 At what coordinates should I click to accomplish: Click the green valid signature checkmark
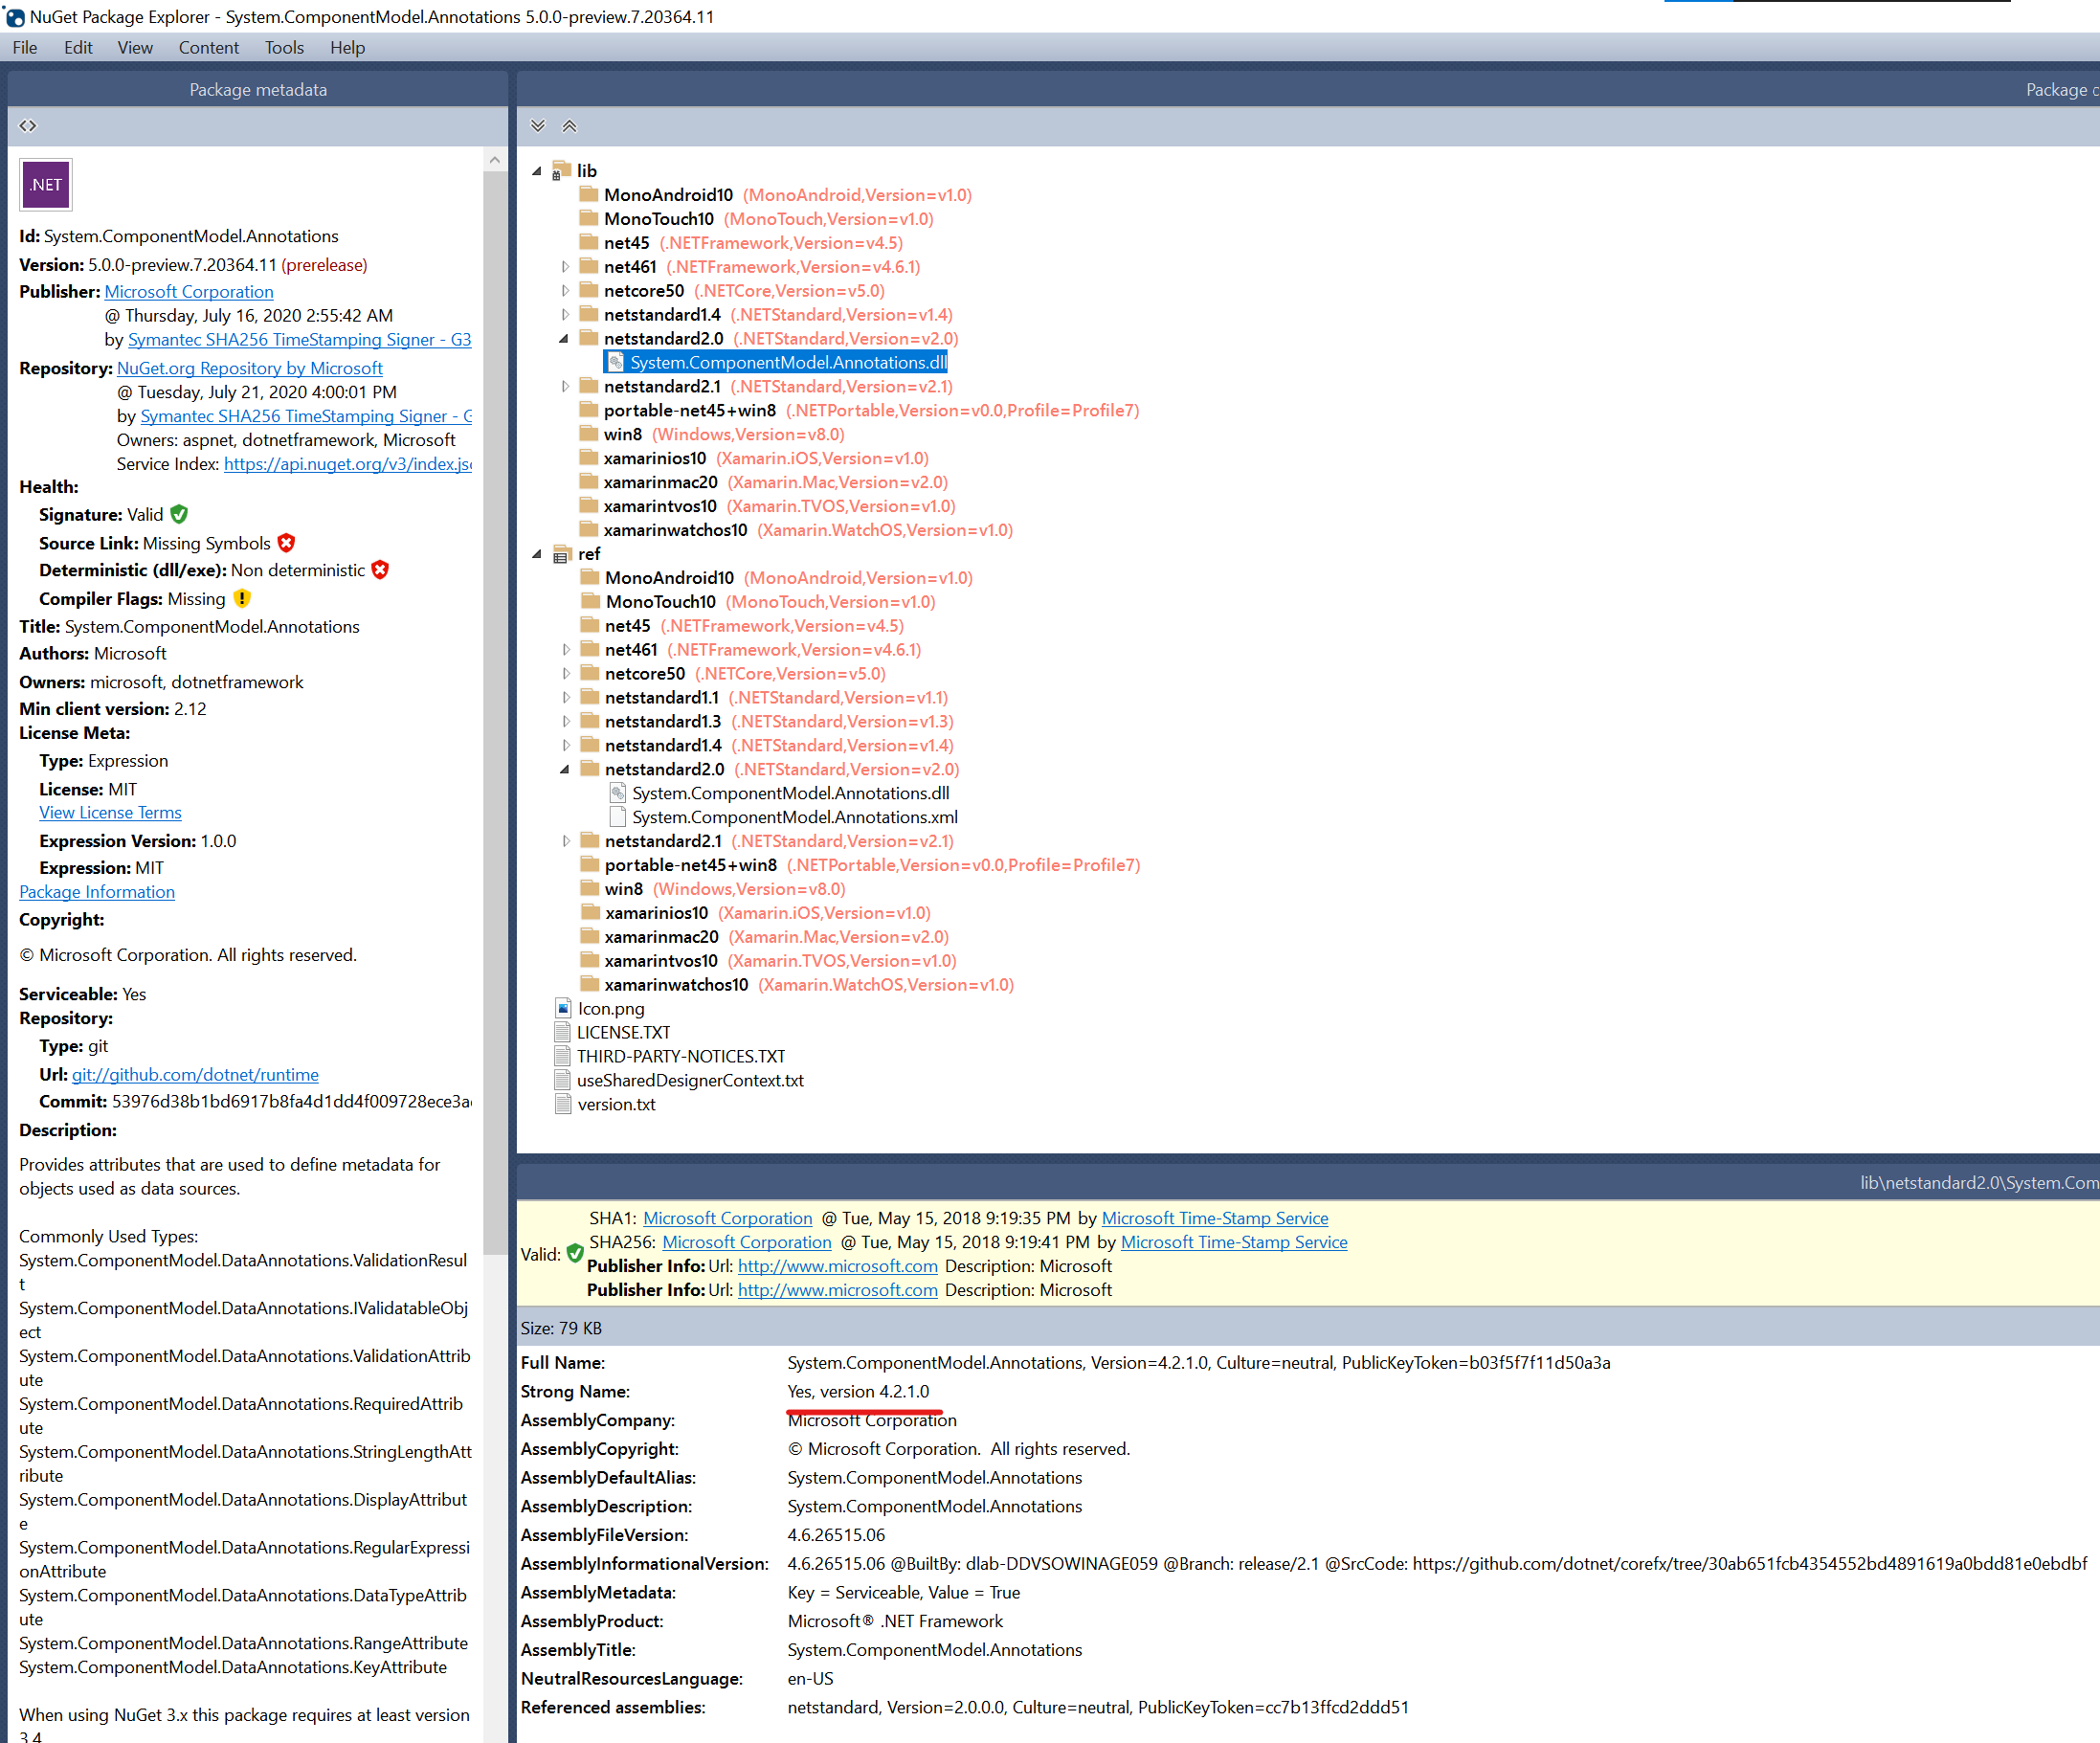tap(179, 514)
